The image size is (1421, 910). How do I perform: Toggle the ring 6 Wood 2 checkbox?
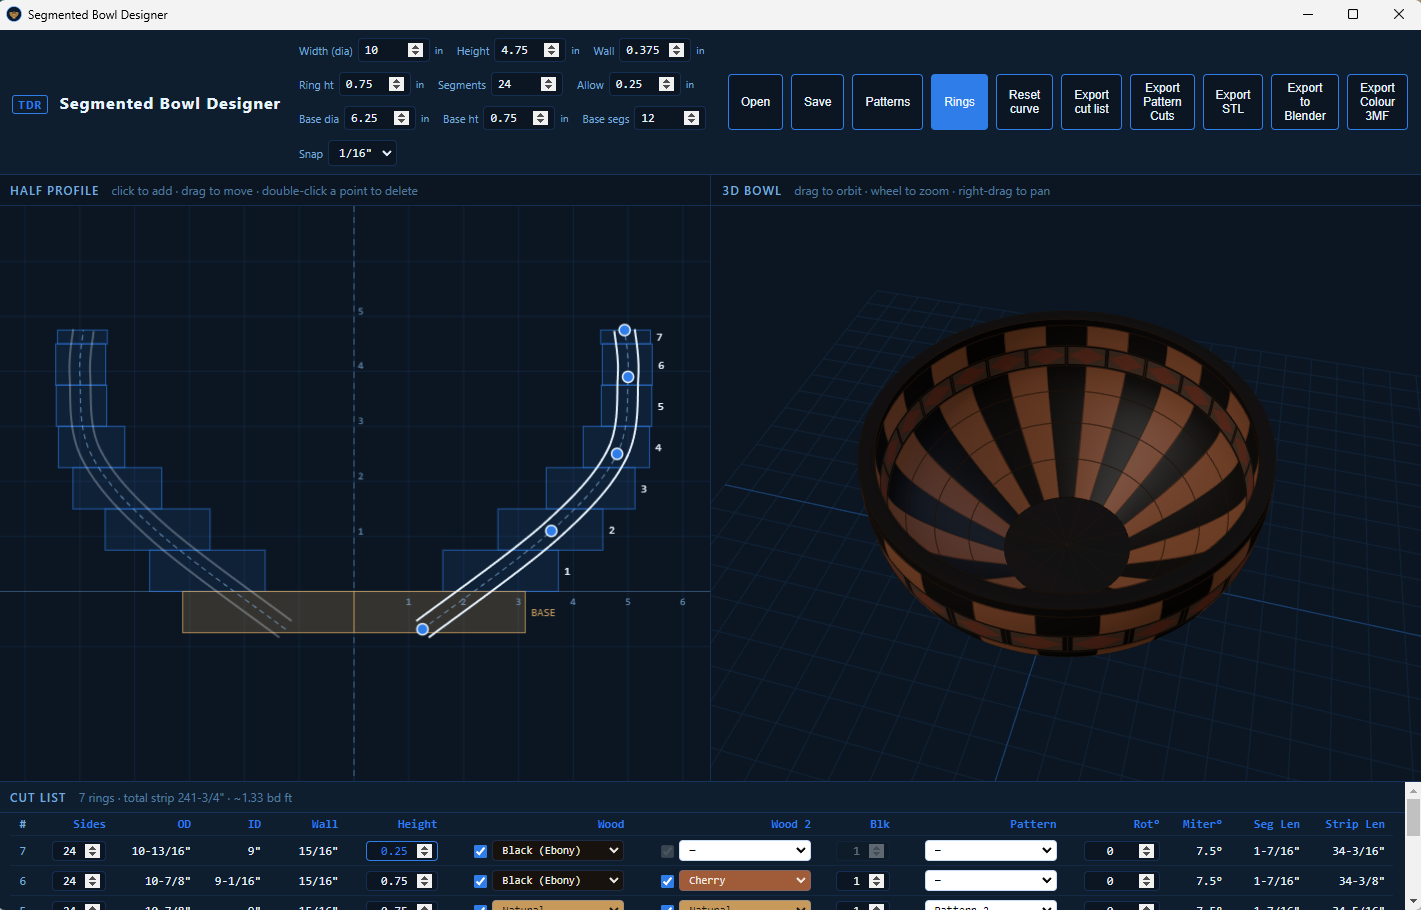(x=667, y=881)
